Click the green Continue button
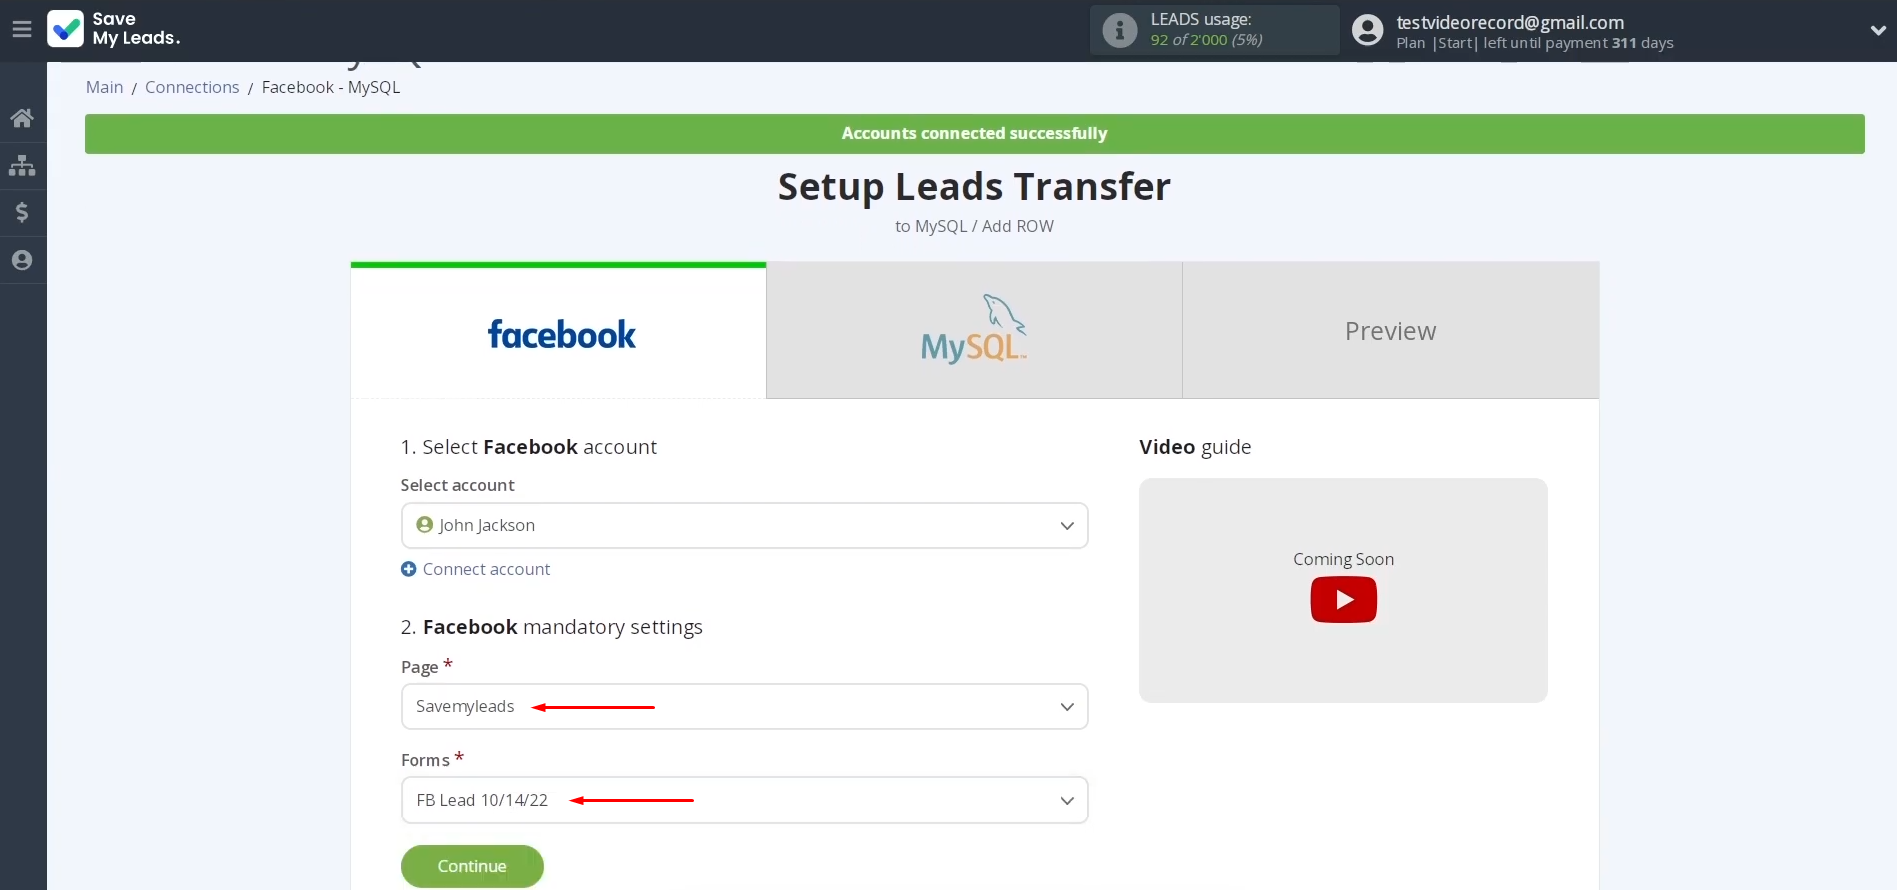Viewport: 1897px width, 890px height. pyautogui.click(x=472, y=866)
